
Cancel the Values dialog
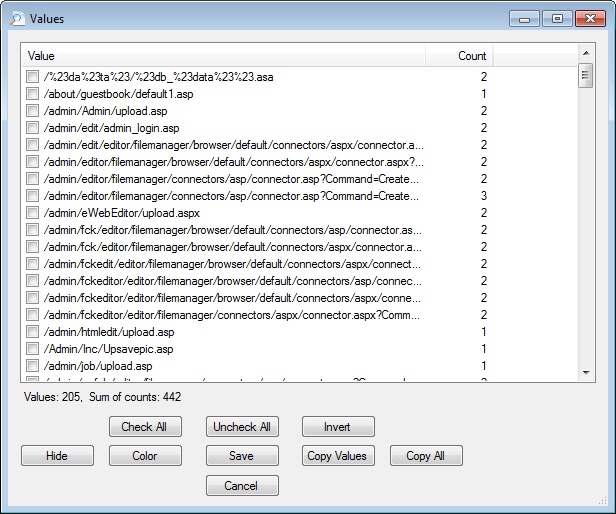click(x=241, y=486)
